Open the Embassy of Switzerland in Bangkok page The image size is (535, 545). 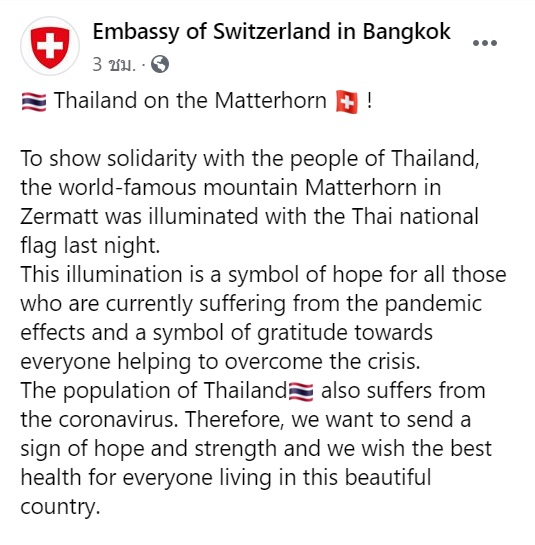[271, 32]
